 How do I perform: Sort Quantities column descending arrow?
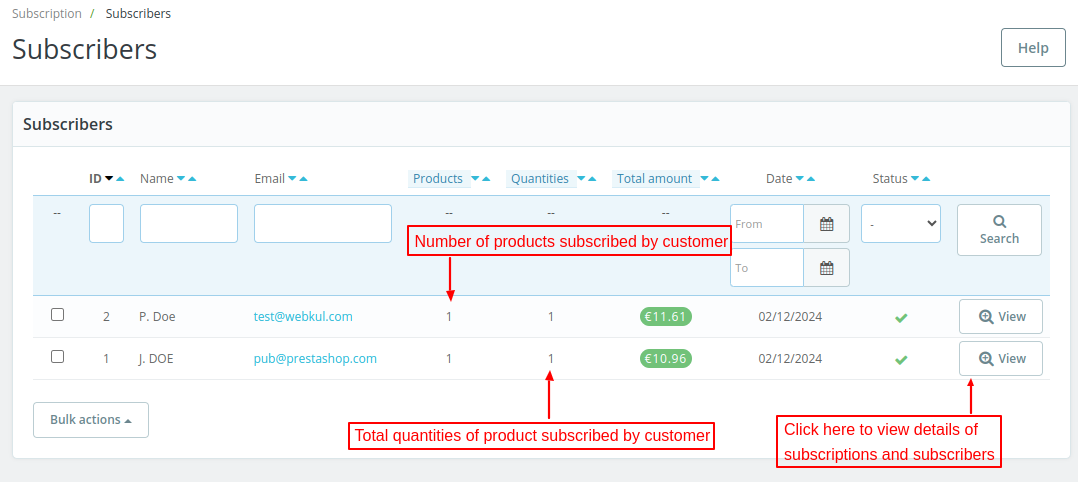(x=582, y=179)
